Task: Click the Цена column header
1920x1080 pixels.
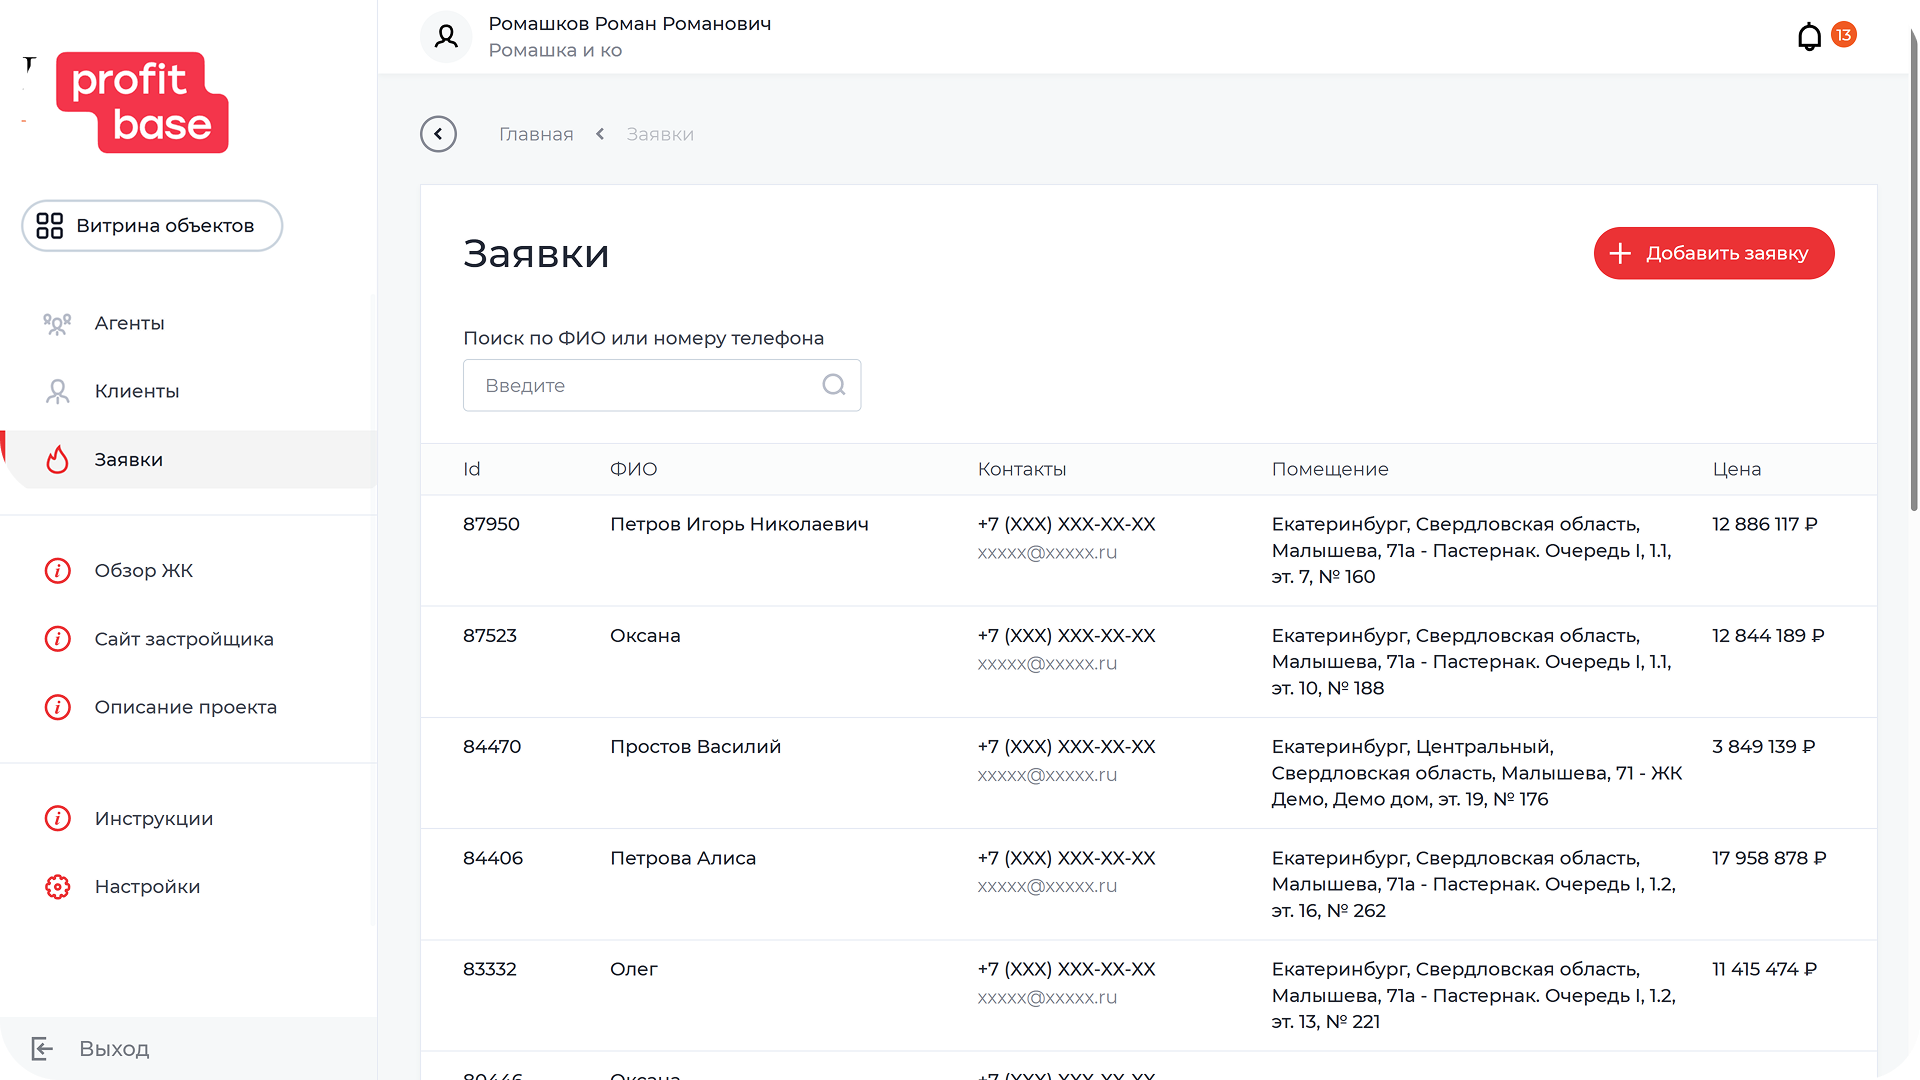Action: [x=1737, y=469]
